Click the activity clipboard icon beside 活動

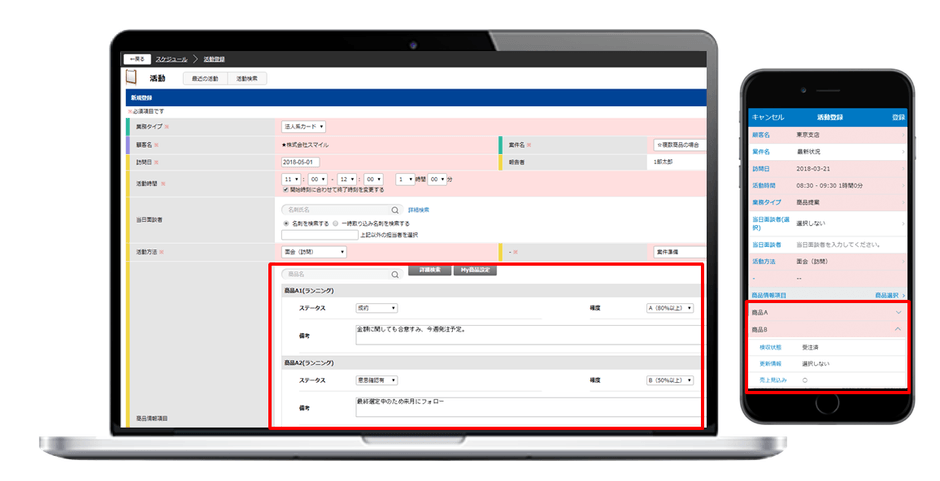pyautogui.click(x=132, y=77)
